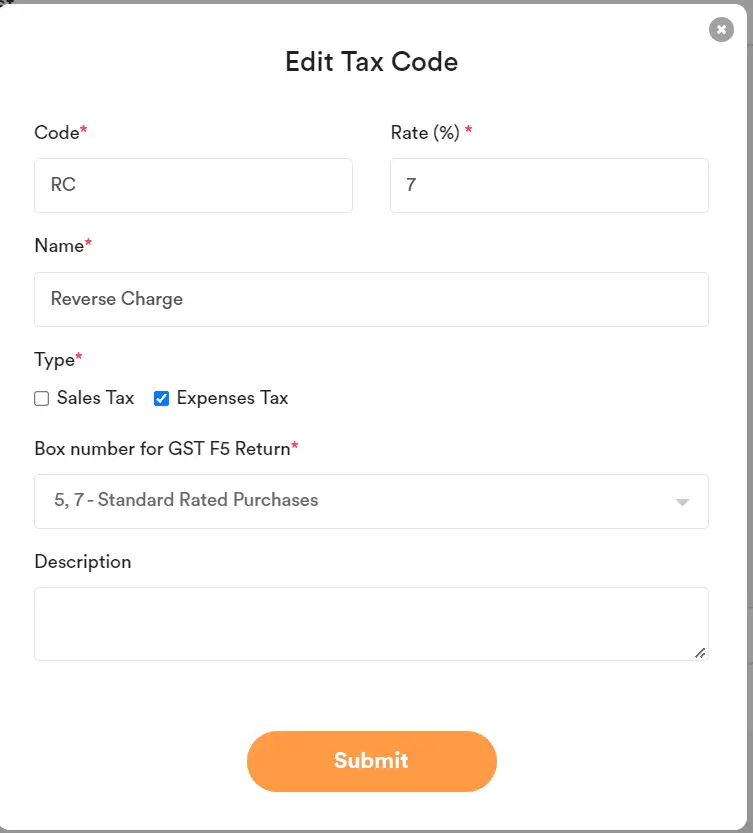Viewport: 753px width, 833px height.
Task: Uncheck the Expenses Tax checkbox
Action: (x=161, y=398)
